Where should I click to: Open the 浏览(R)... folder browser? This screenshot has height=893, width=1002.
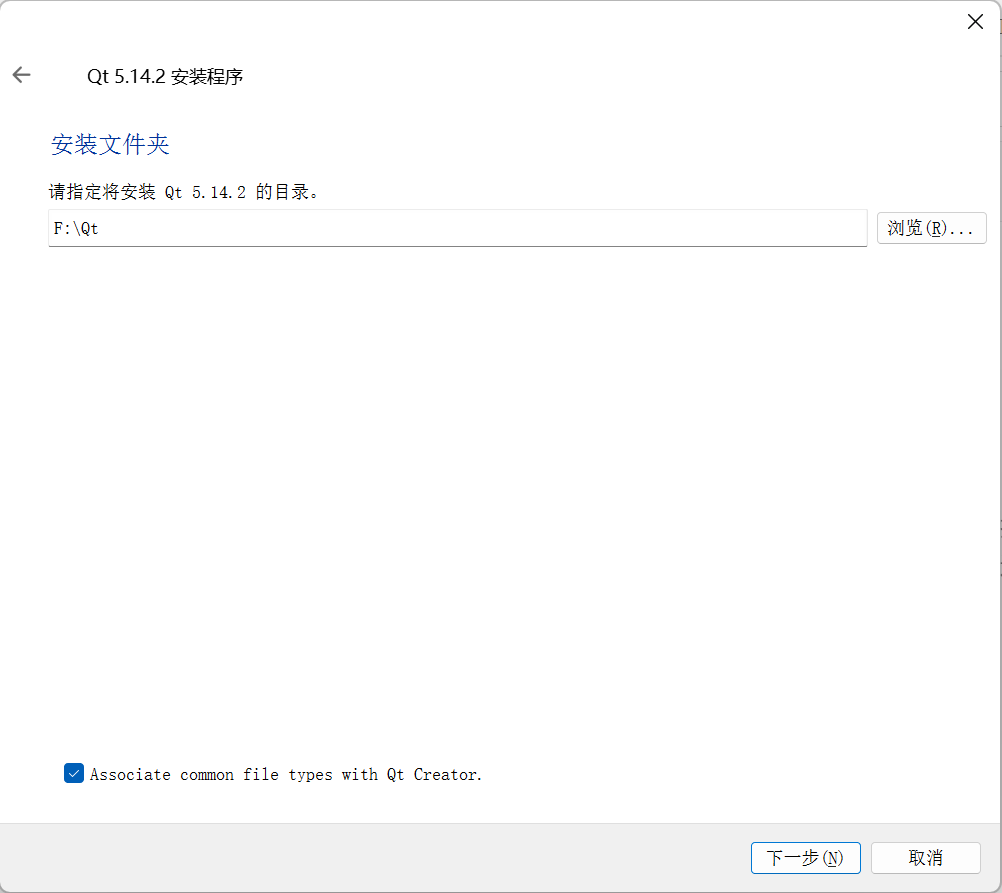(932, 228)
